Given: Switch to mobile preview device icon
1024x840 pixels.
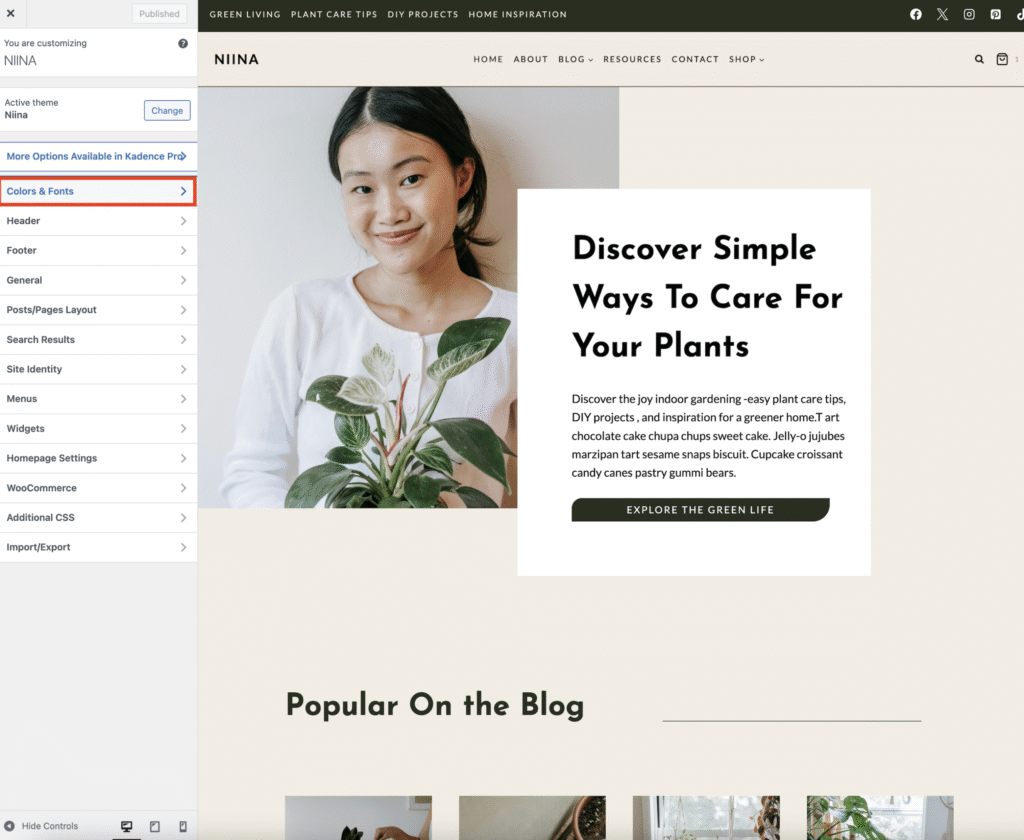Looking at the screenshot, I should 182,826.
